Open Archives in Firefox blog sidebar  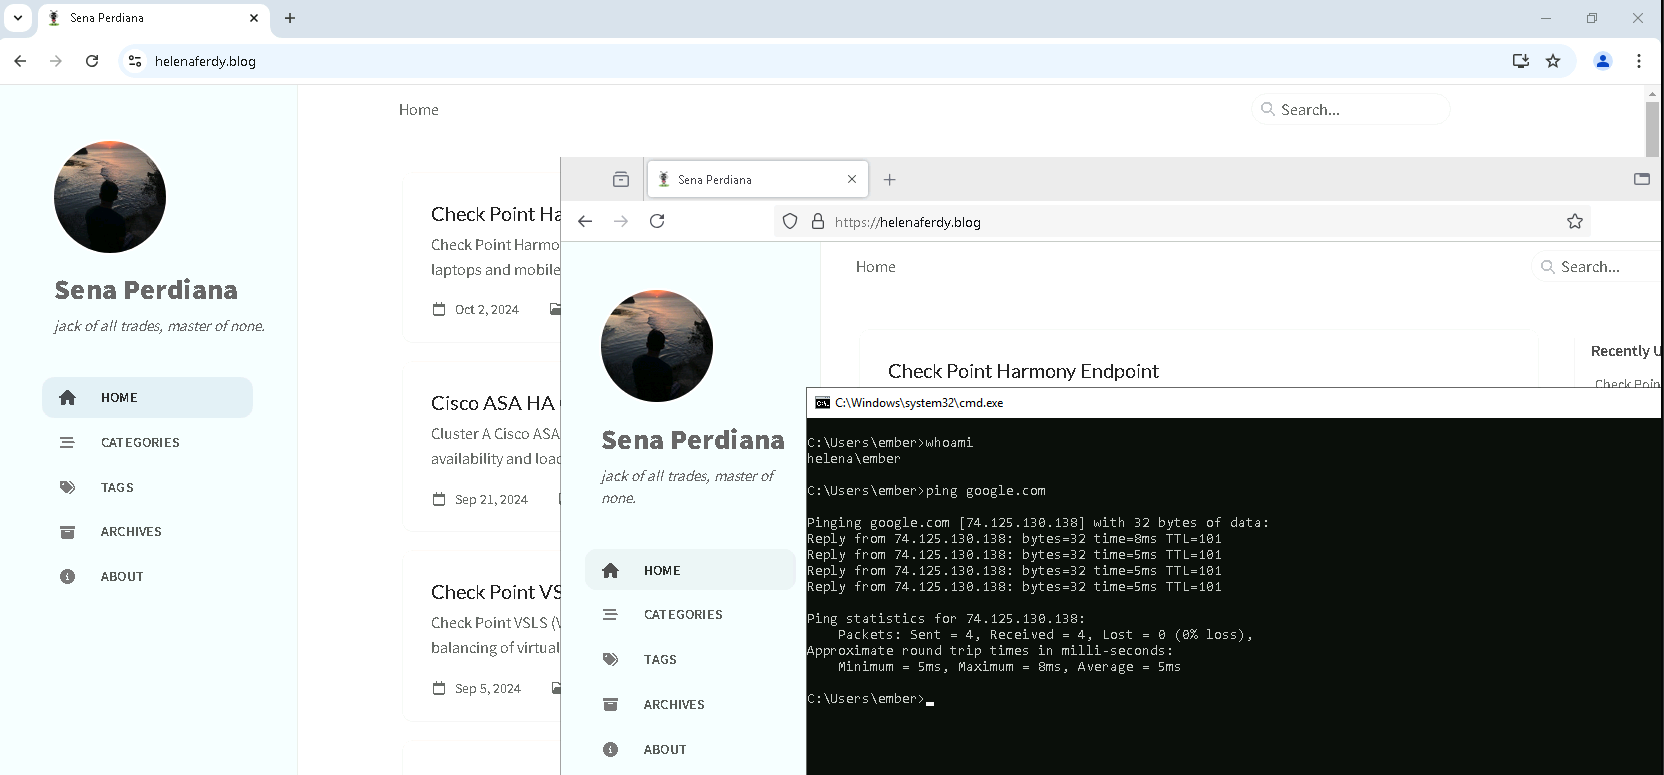point(673,704)
